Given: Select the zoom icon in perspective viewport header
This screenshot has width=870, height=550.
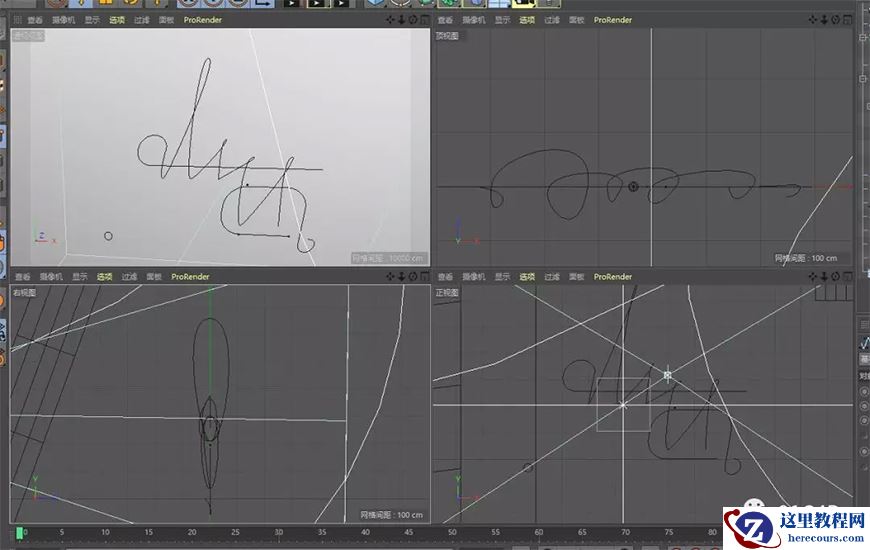Looking at the screenshot, I should 401,19.
